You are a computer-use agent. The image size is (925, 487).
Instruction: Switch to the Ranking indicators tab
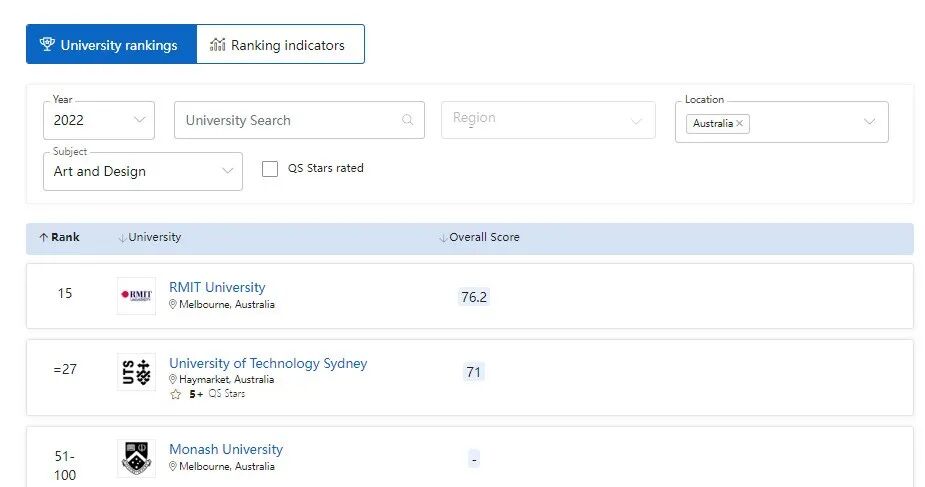pyautogui.click(x=279, y=45)
